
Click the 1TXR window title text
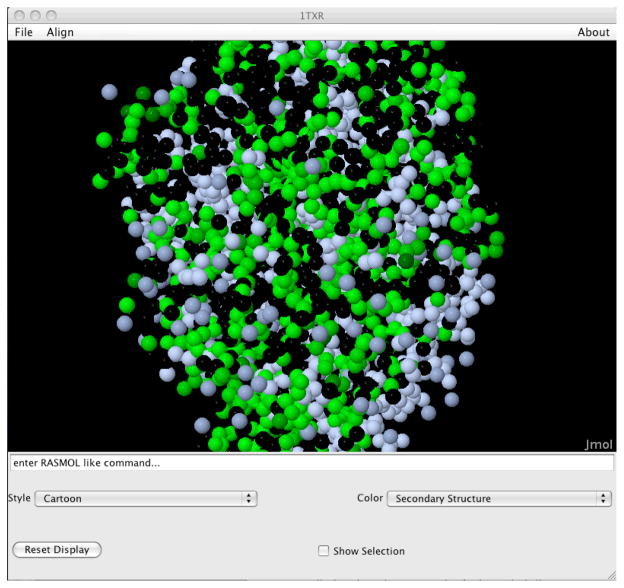point(311,15)
